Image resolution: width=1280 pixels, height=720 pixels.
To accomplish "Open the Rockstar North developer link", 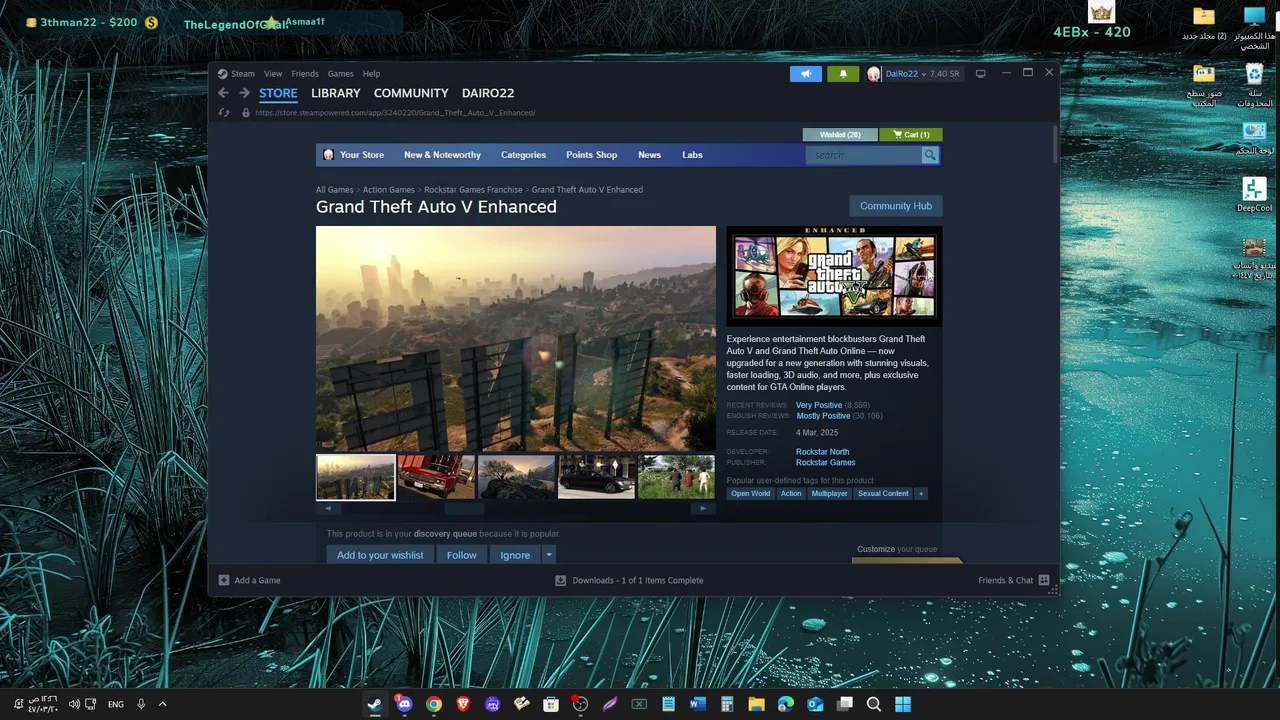I will click(x=822, y=452).
